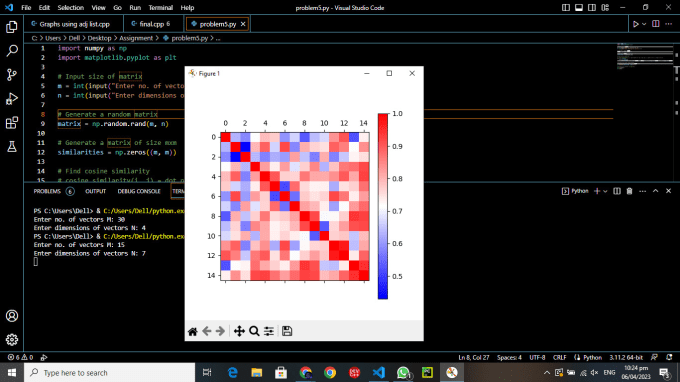This screenshot has height=382, width=680.
Task: Expand the Run Python file dropdown arrow
Action: (x=644, y=24)
